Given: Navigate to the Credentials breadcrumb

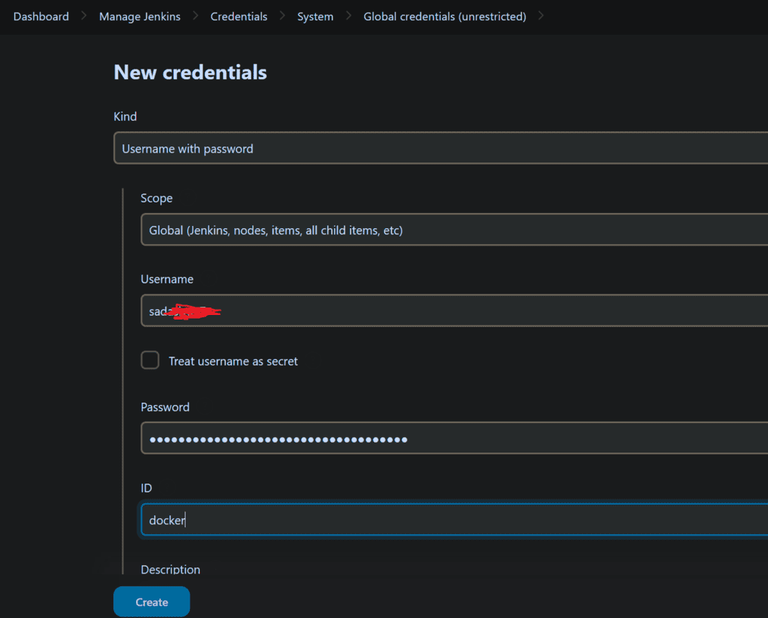Looking at the screenshot, I should 239,16.
